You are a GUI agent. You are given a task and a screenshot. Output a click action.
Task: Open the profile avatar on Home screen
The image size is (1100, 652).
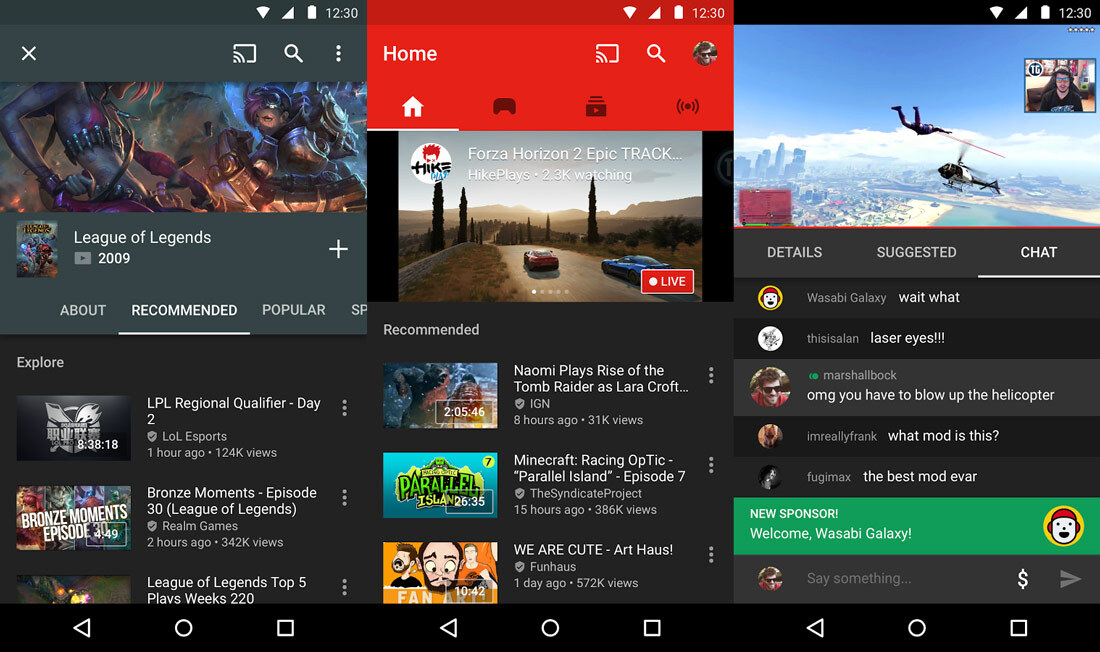(x=705, y=53)
